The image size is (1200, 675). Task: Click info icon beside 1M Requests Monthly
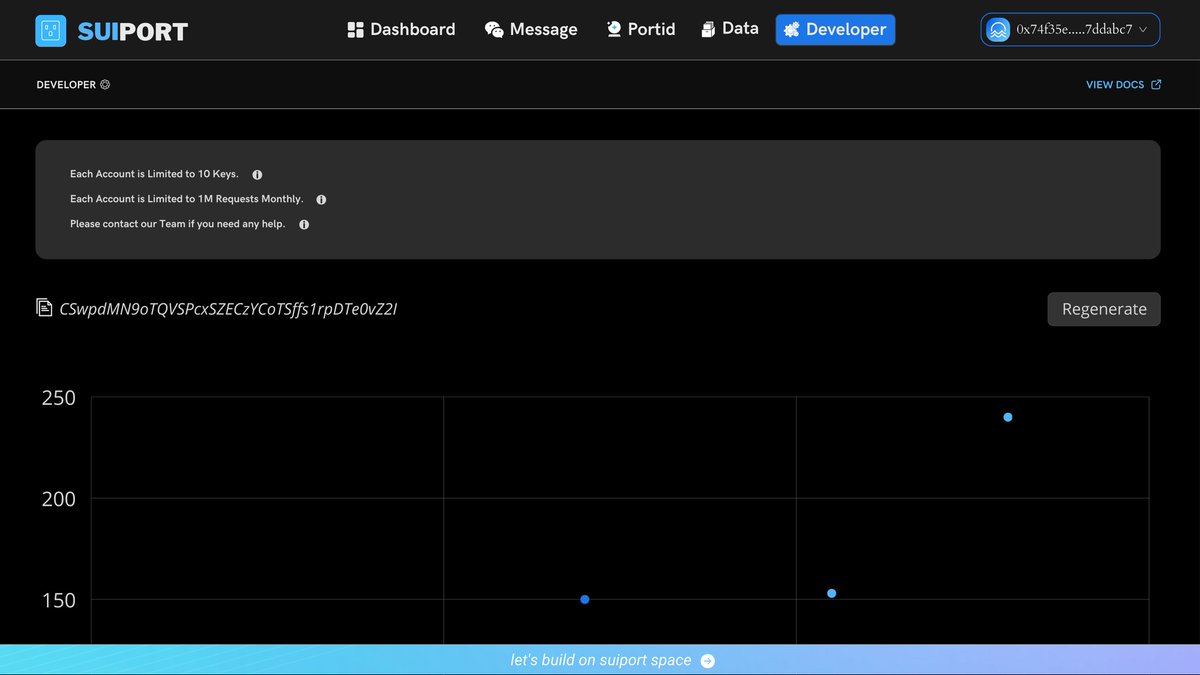321,200
